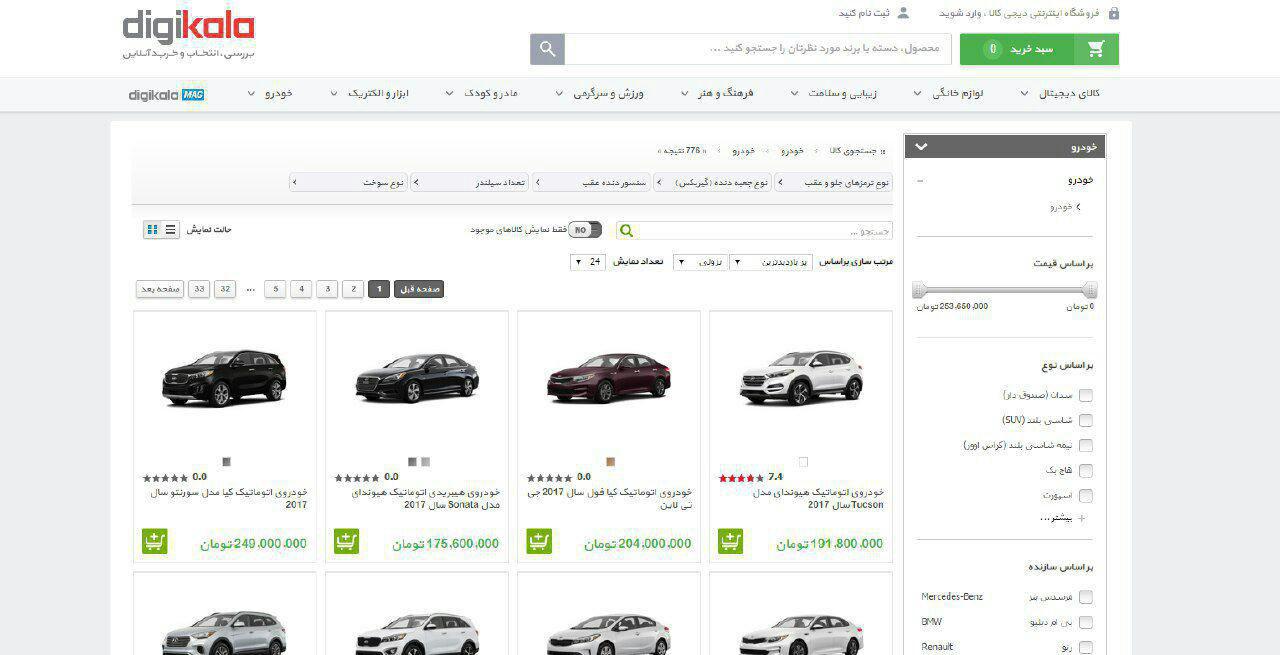Screen dimensions: 1280x655
Task: Switch to grid view display mode
Action: point(153,229)
